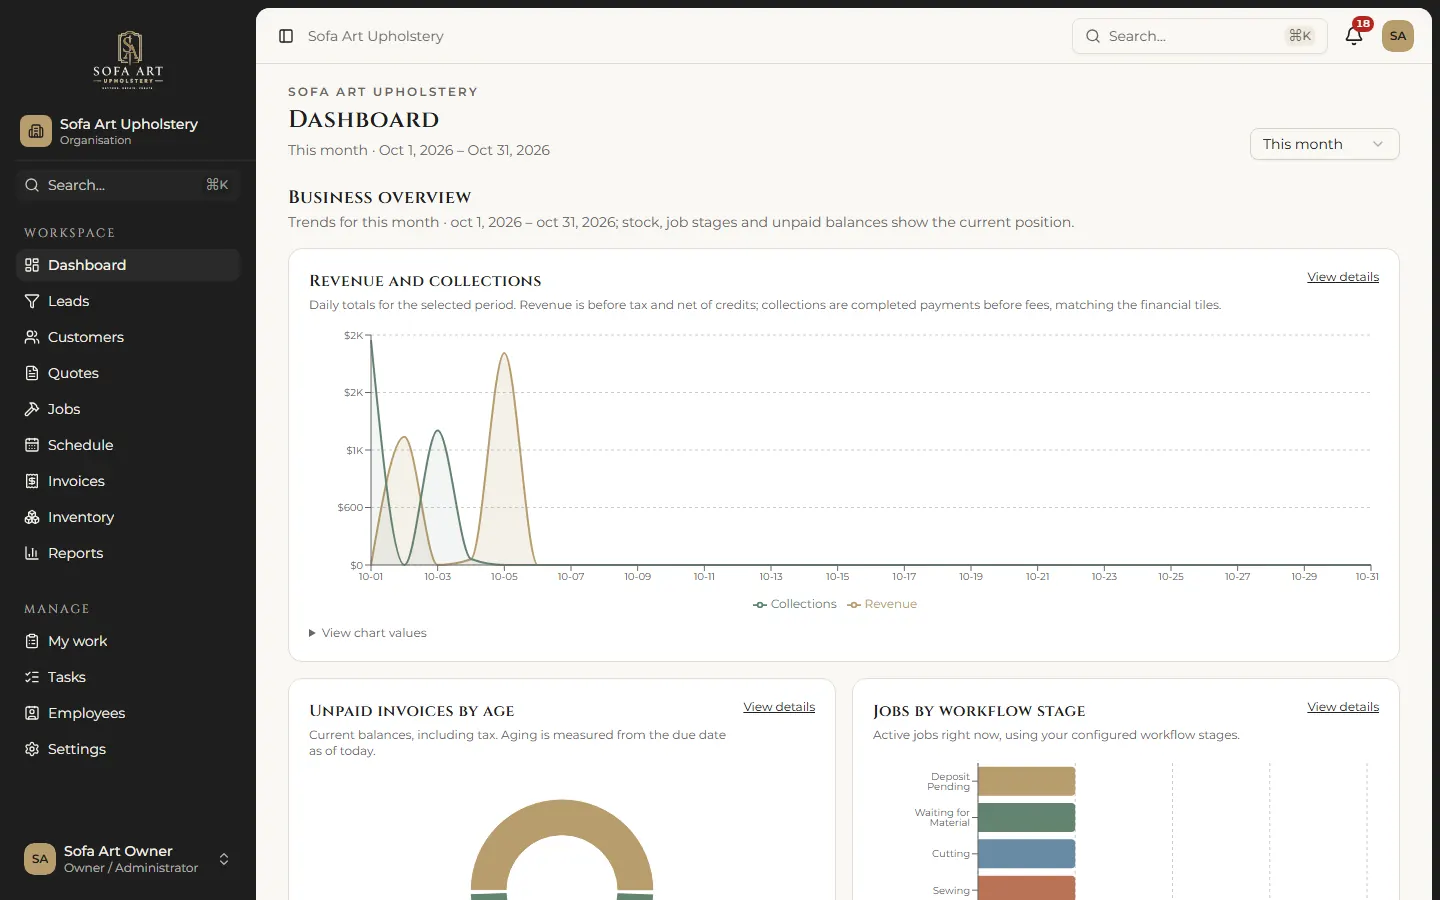Click the Leads funnel icon
Image resolution: width=1440 pixels, height=900 pixels.
(x=32, y=301)
